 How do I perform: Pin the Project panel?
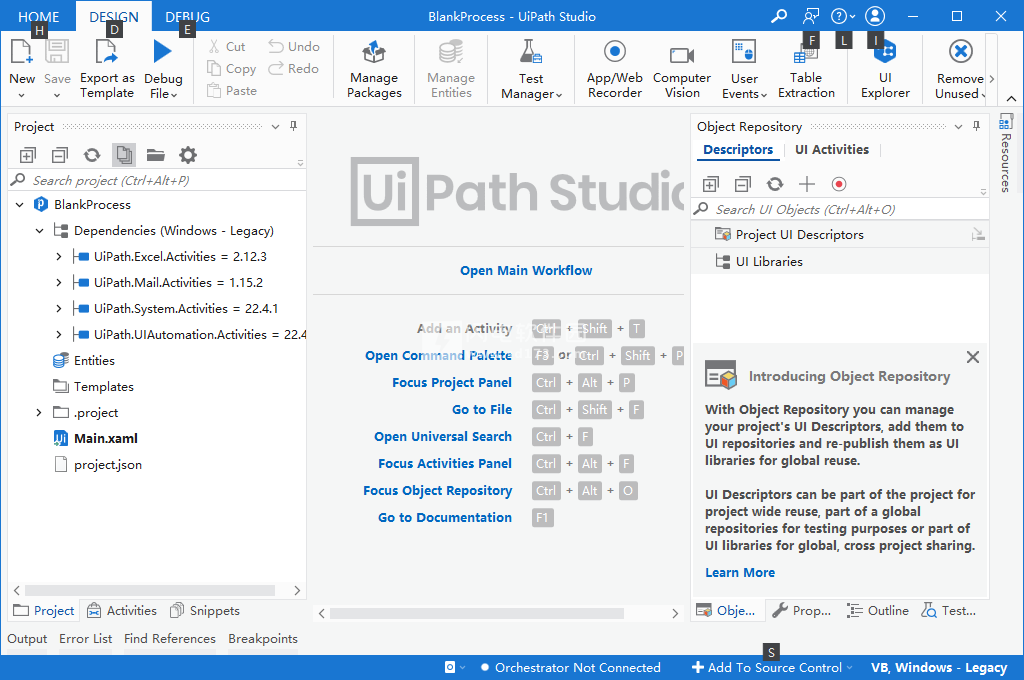point(294,126)
